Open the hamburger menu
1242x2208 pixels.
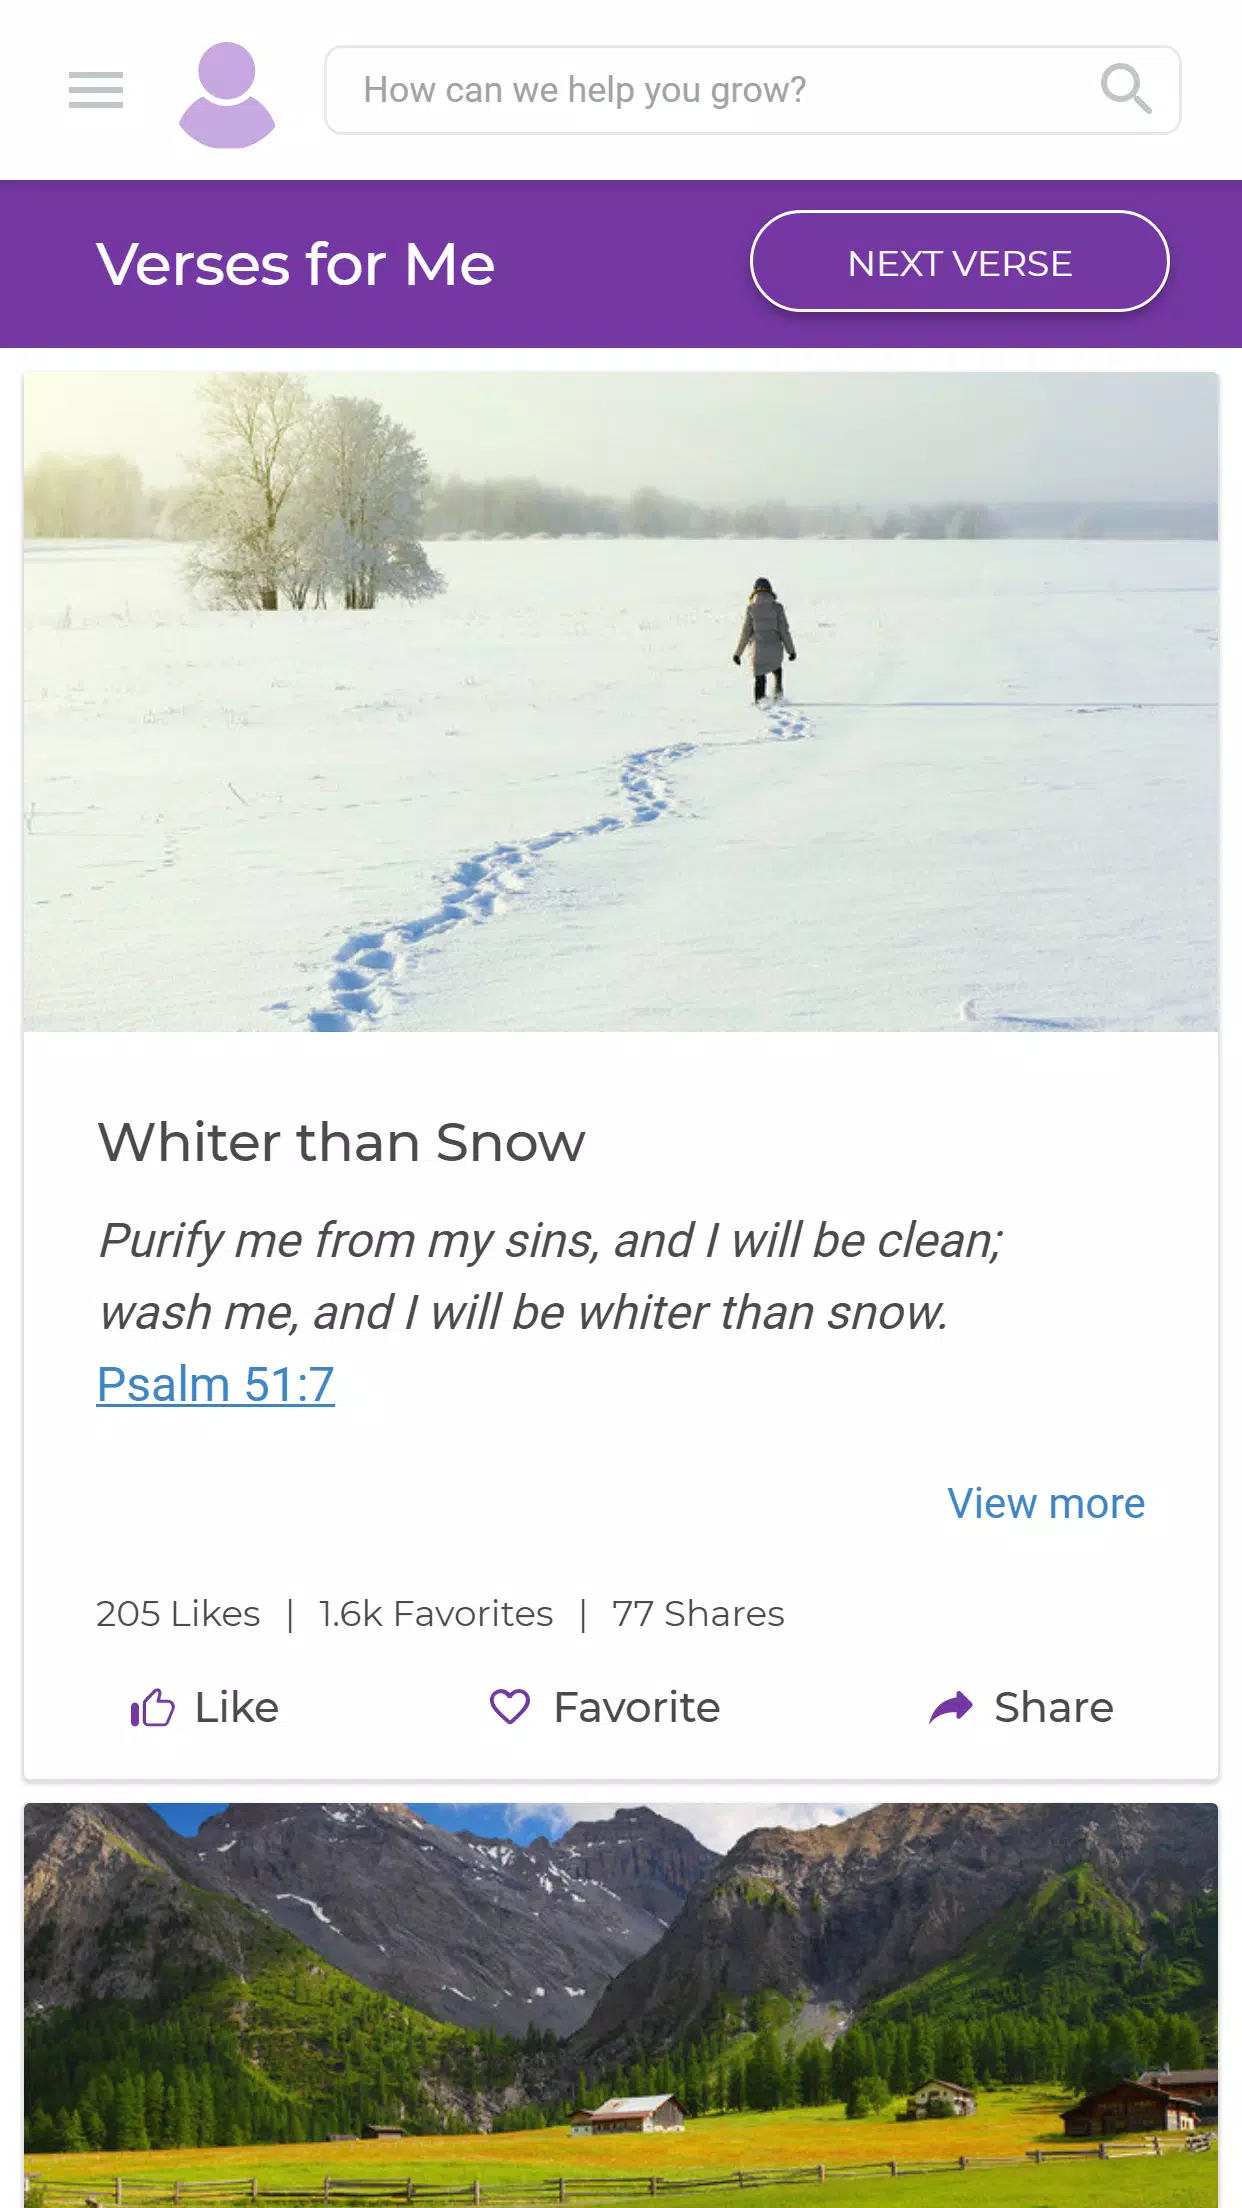(x=96, y=90)
